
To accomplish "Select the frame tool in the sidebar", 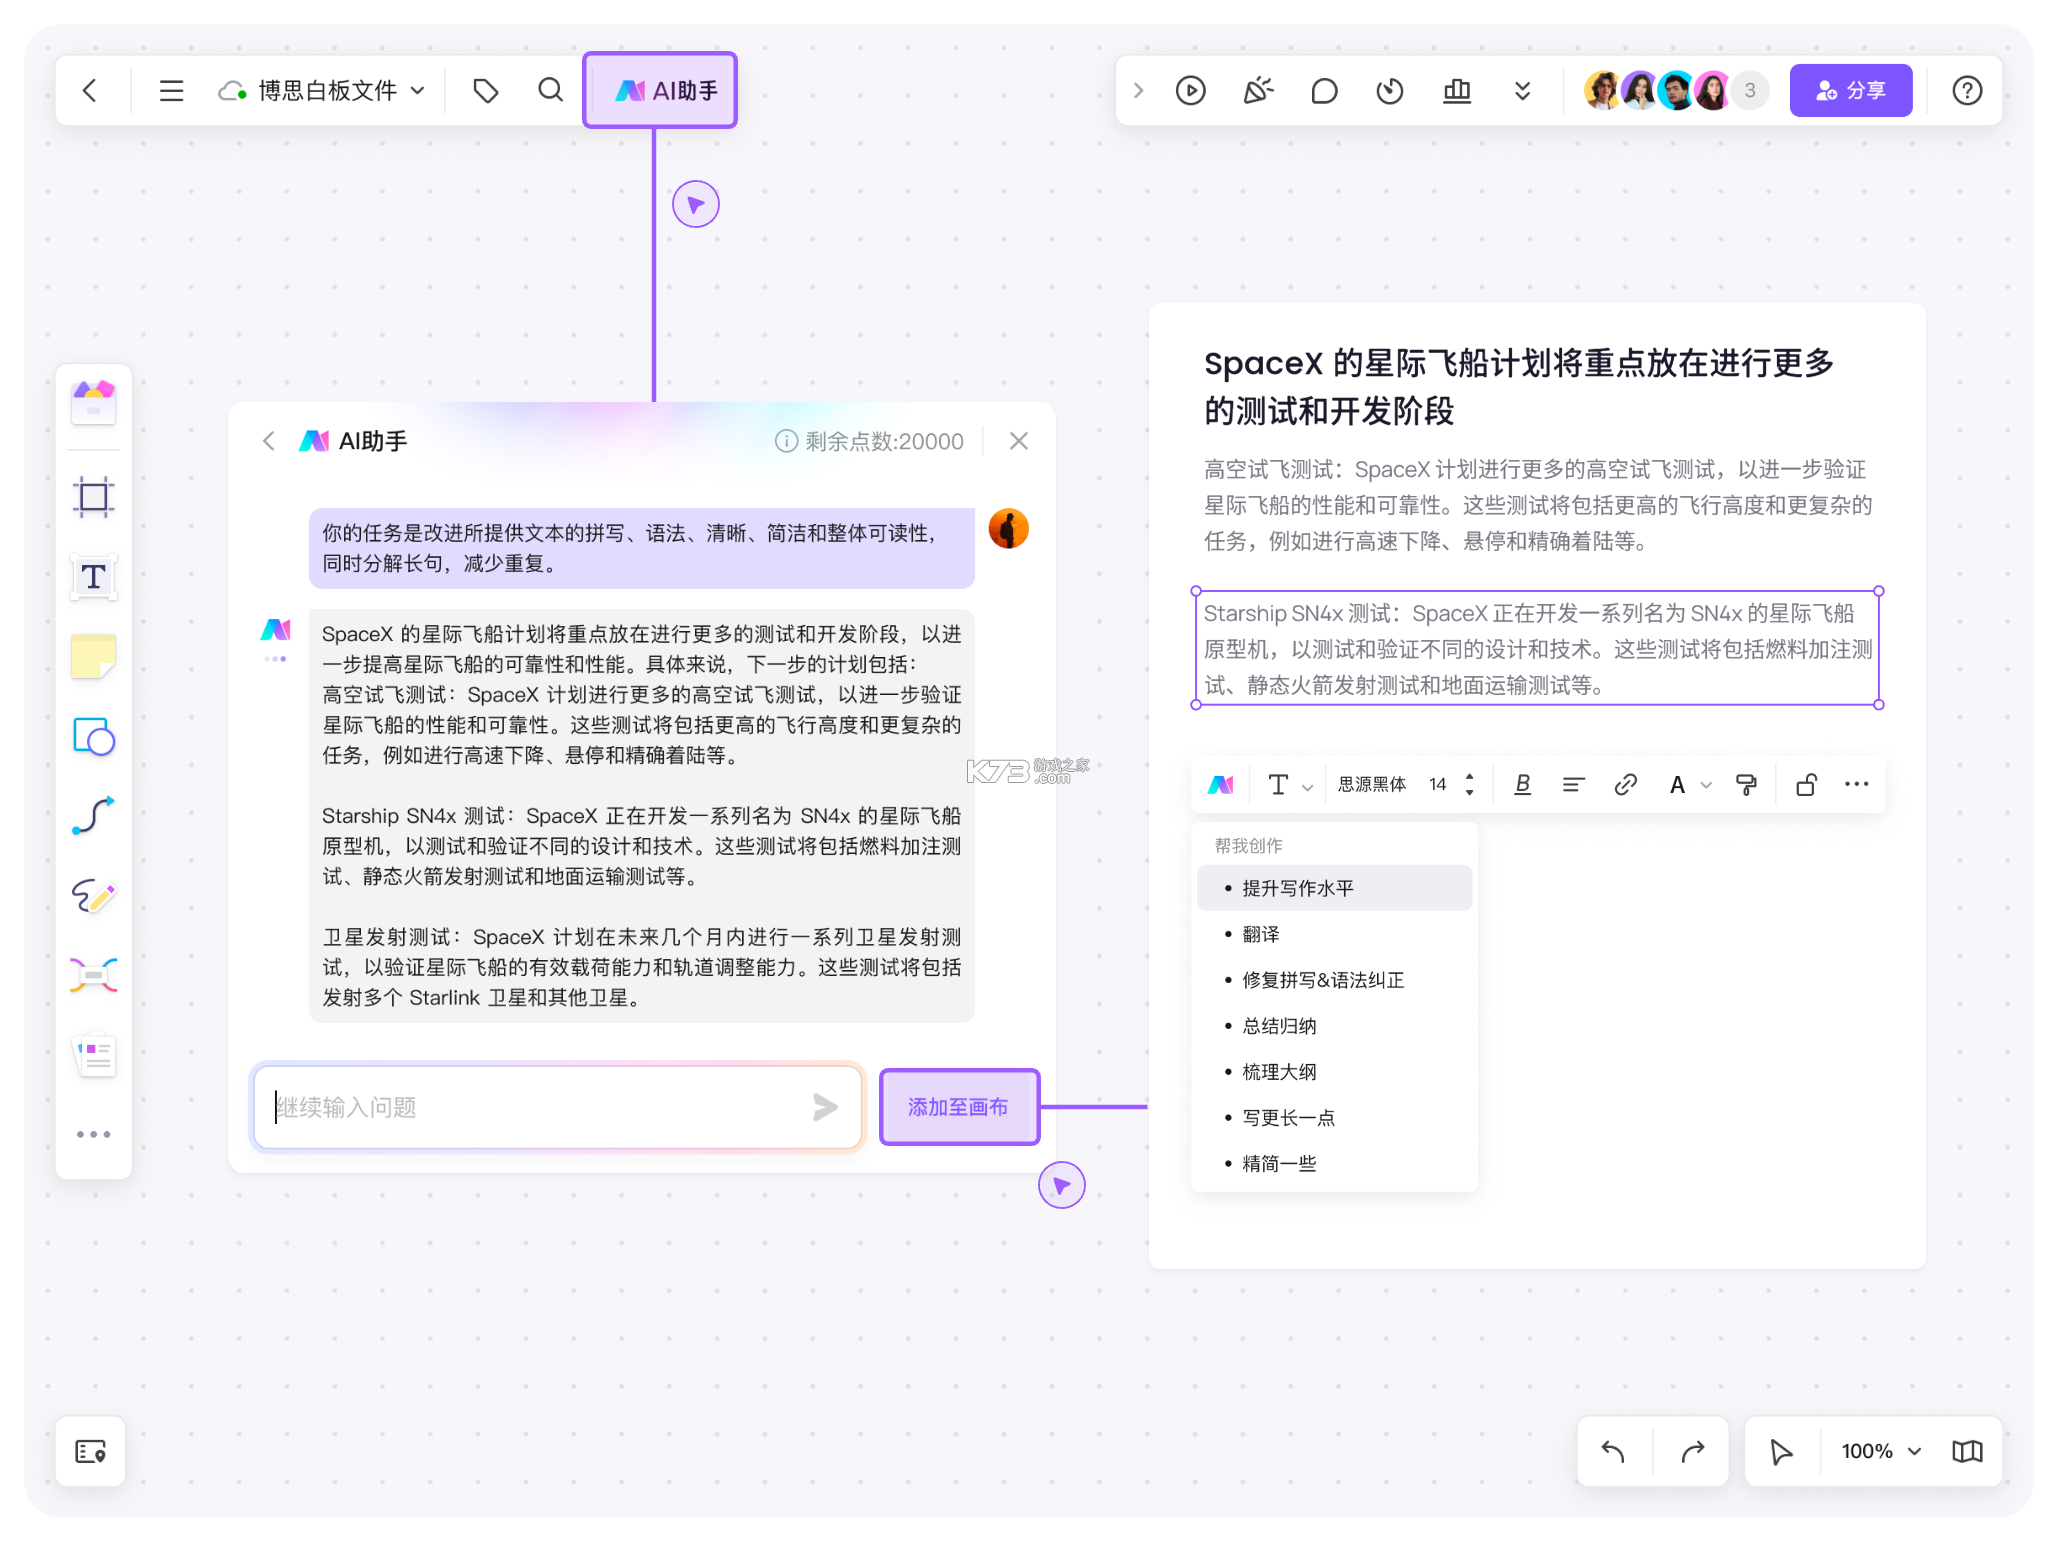I will click(94, 496).
